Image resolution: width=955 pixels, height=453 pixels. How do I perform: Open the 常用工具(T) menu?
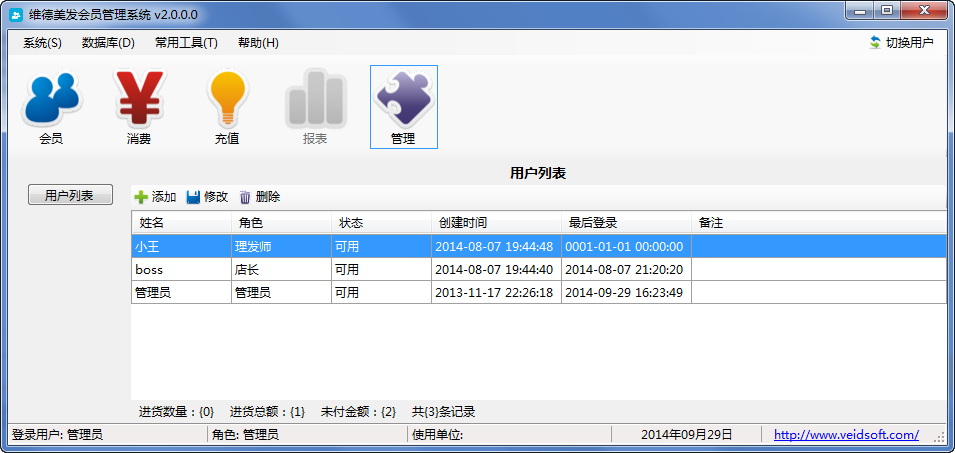tap(186, 43)
